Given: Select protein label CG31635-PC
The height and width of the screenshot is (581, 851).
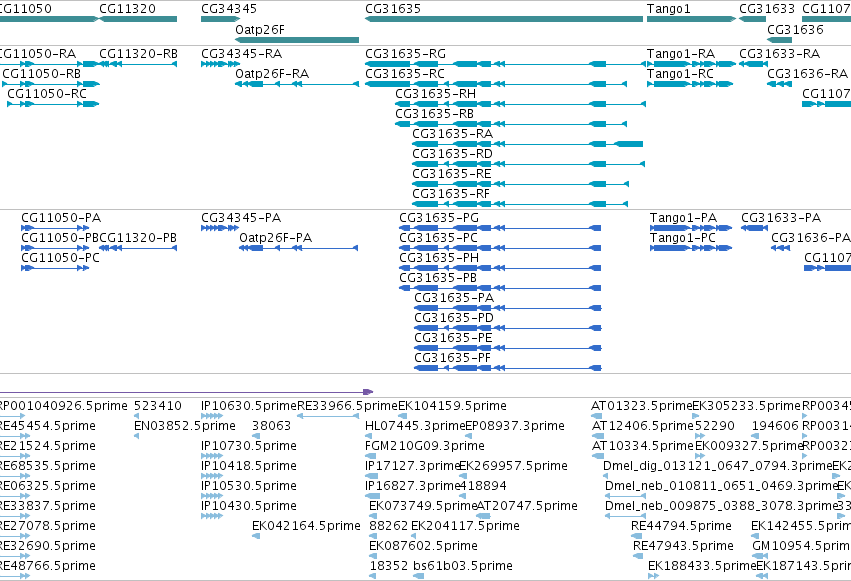Looking at the screenshot, I should (439, 238).
